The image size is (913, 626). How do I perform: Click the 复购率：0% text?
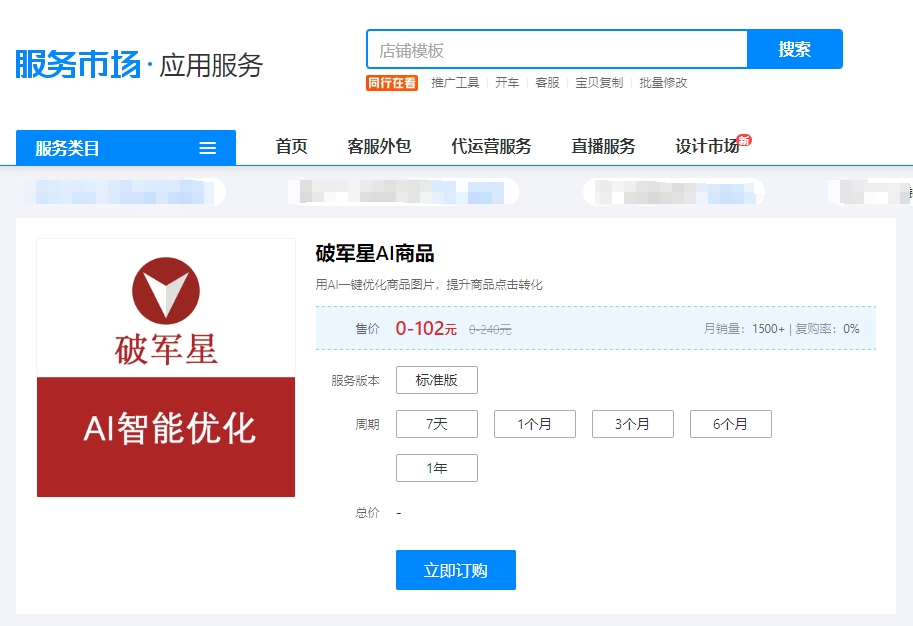pos(827,328)
